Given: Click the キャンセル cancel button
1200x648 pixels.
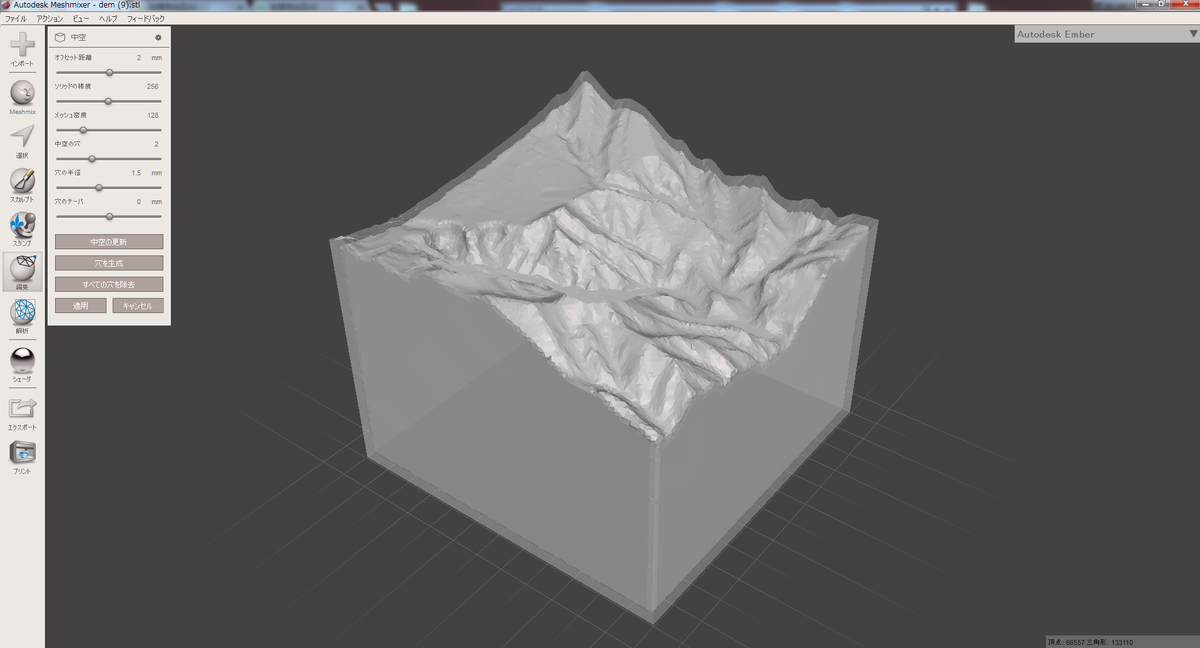Looking at the screenshot, I should point(138,305).
